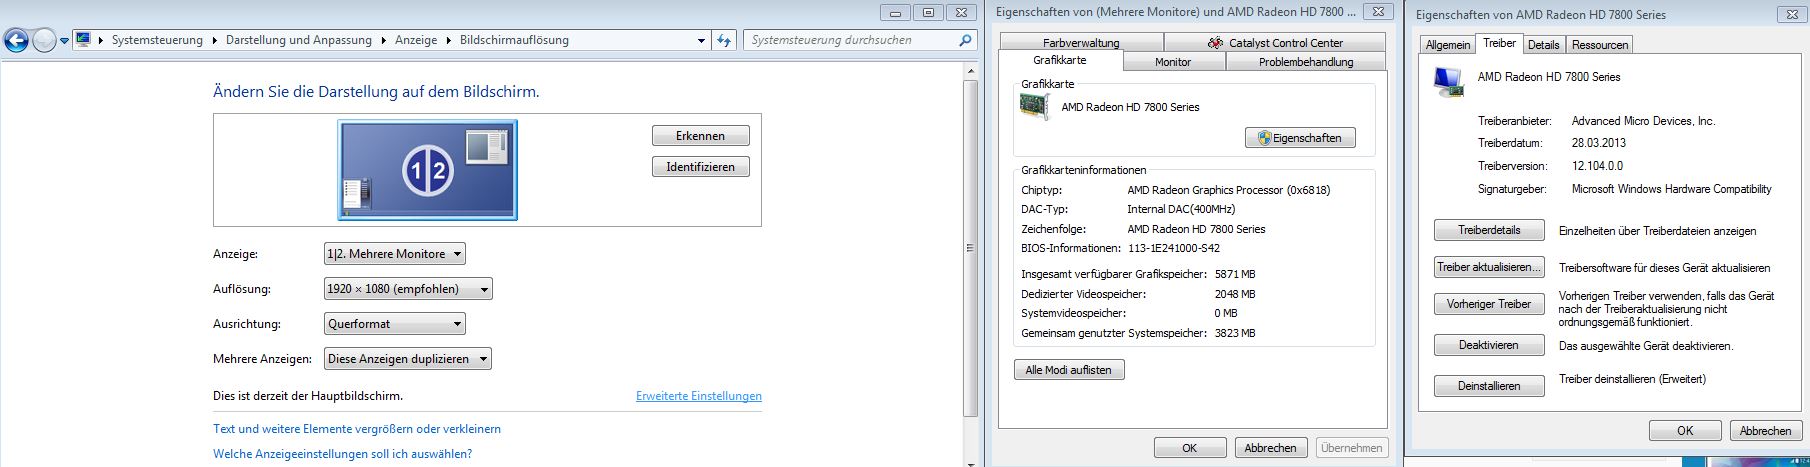
Task: Open 'Text und weitere Elemente vergrößern' link
Action: point(357,429)
